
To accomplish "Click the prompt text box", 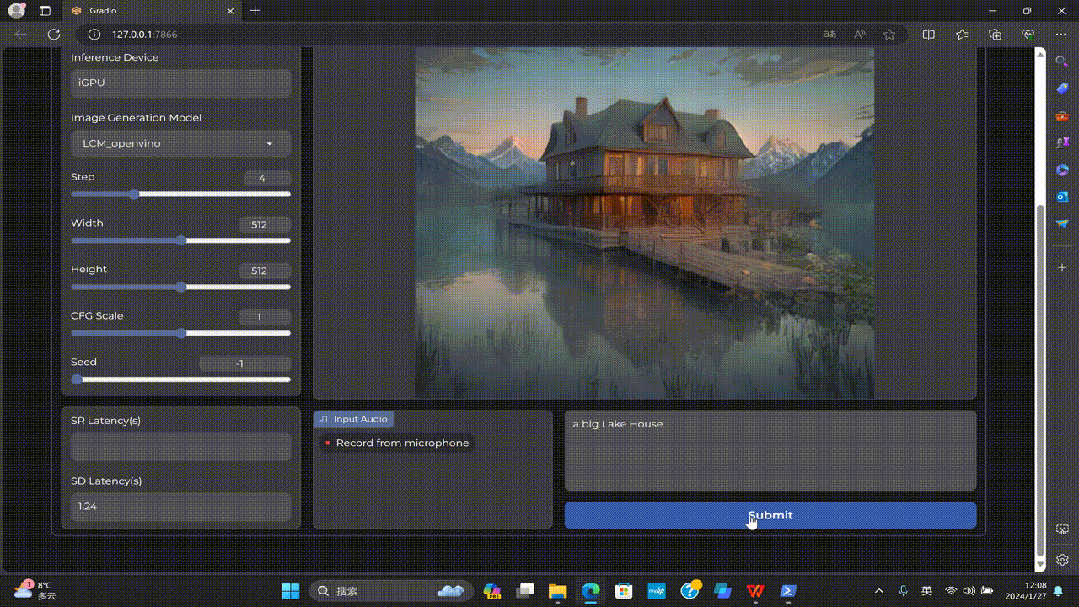I will tap(770, 451).
